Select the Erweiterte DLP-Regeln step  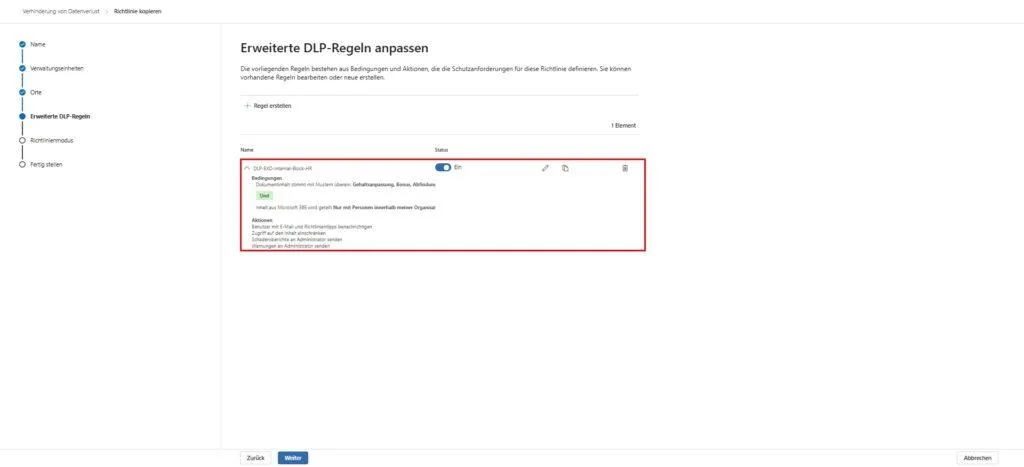click(x=60, y=117)
